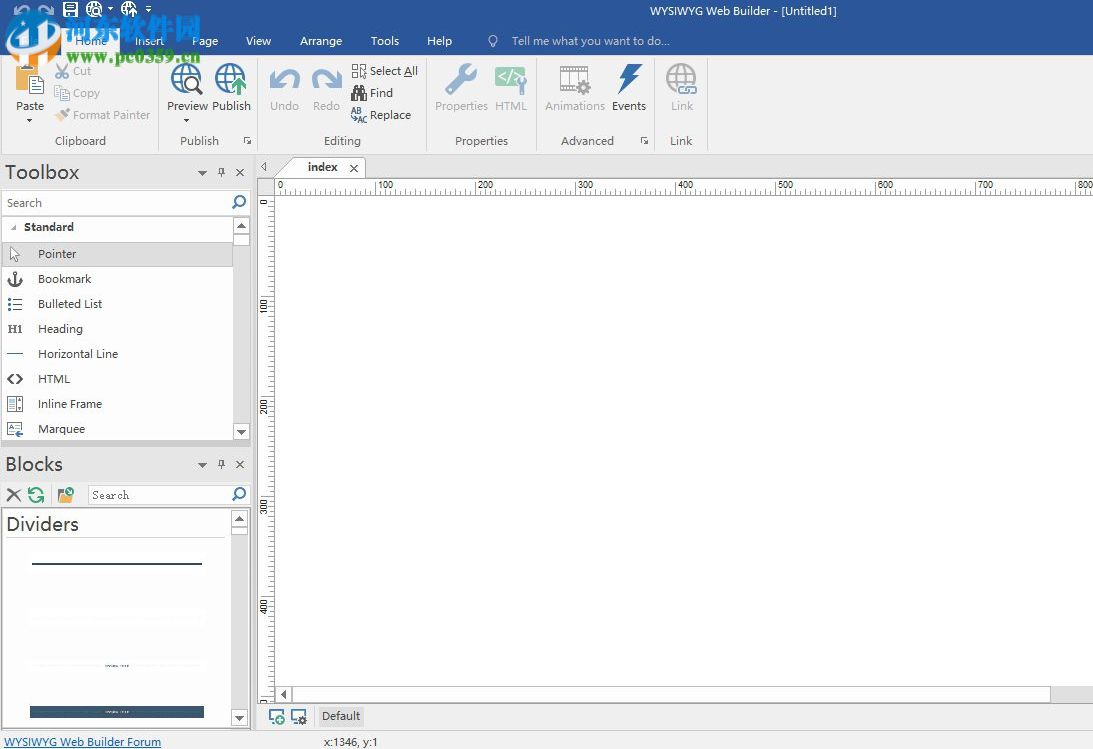Choose the Bulleted List tool
The width and height of the screenshot is (1093, 749).
tap(70, 304)
